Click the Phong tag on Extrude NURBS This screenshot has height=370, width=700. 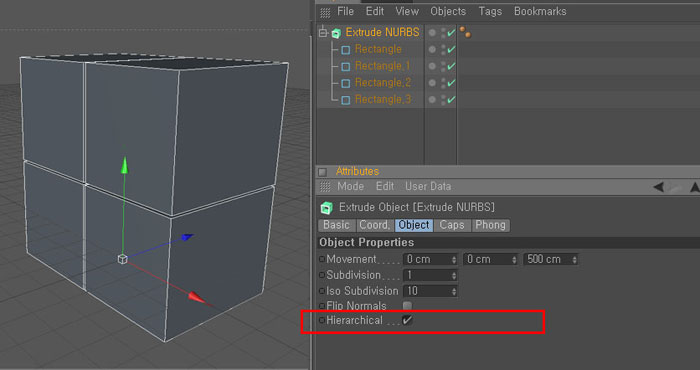[x=465, y=32]
